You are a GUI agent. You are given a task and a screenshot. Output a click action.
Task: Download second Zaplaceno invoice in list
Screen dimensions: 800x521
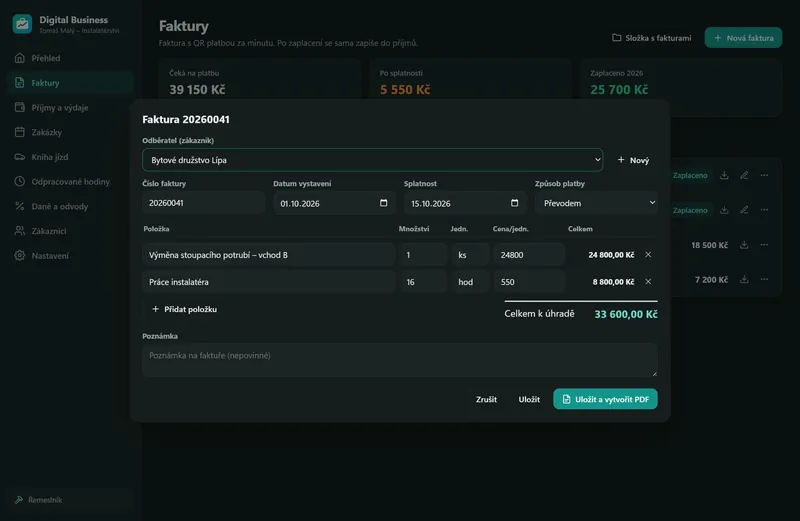tap(724, 210)
